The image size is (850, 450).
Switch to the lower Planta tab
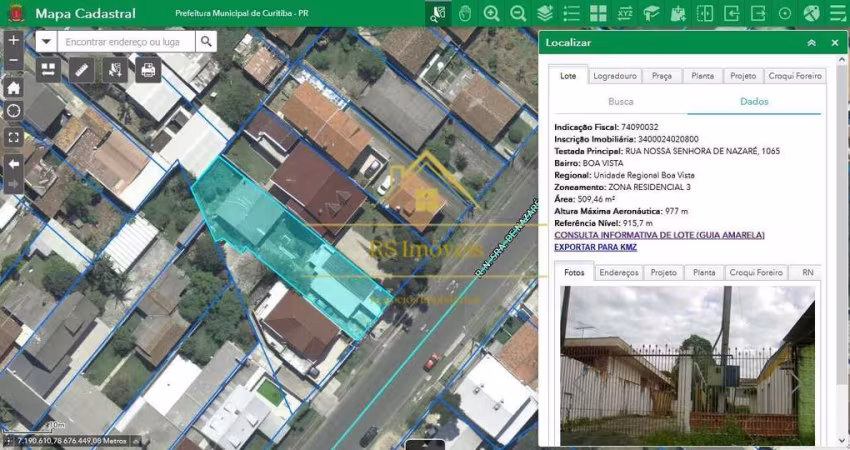pos(704,273)
